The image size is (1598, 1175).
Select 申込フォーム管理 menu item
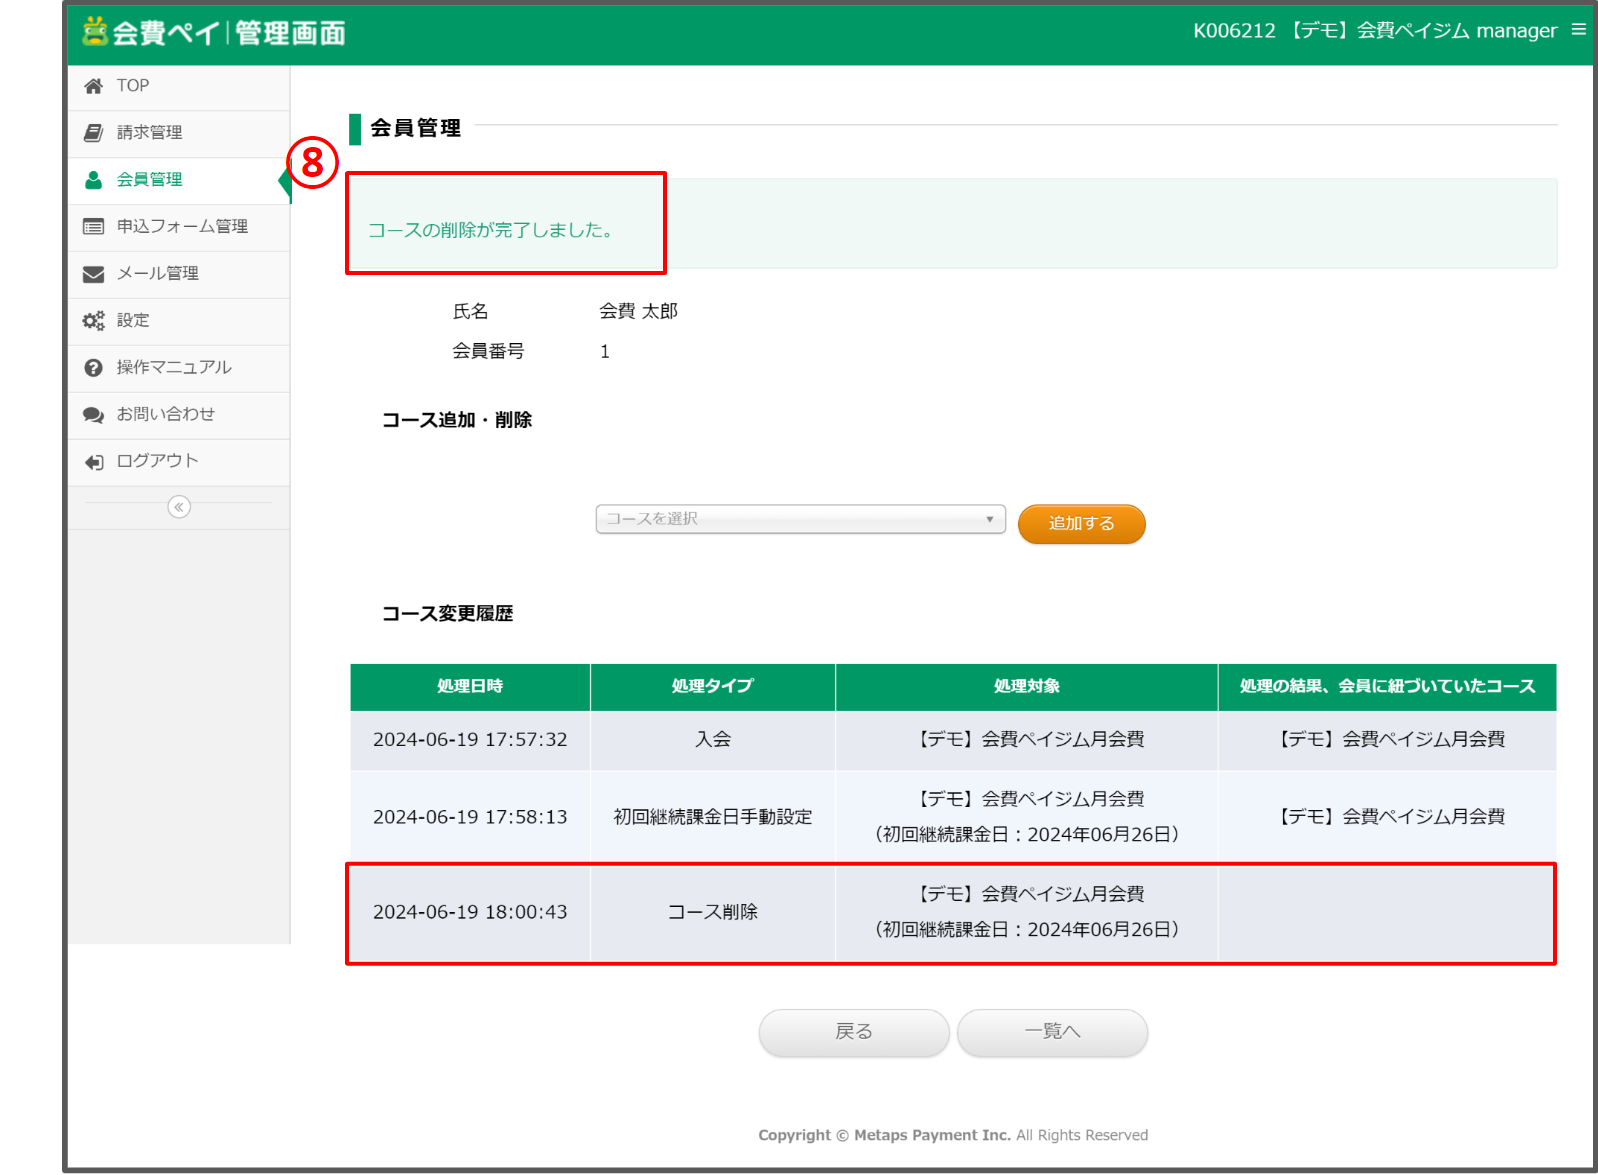[x=182, y=227]
